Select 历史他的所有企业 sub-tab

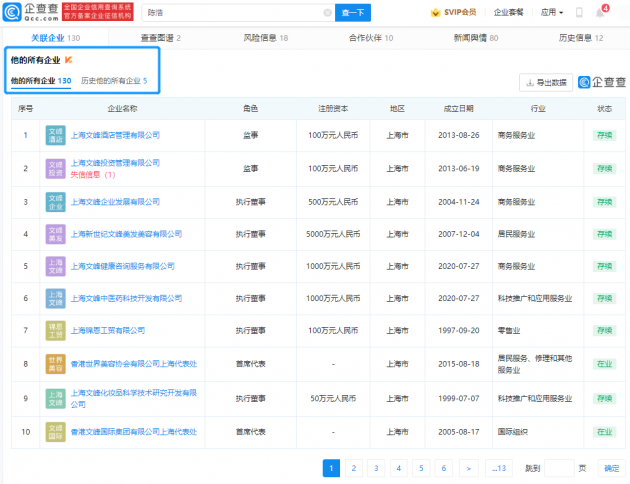coord(113,81)
